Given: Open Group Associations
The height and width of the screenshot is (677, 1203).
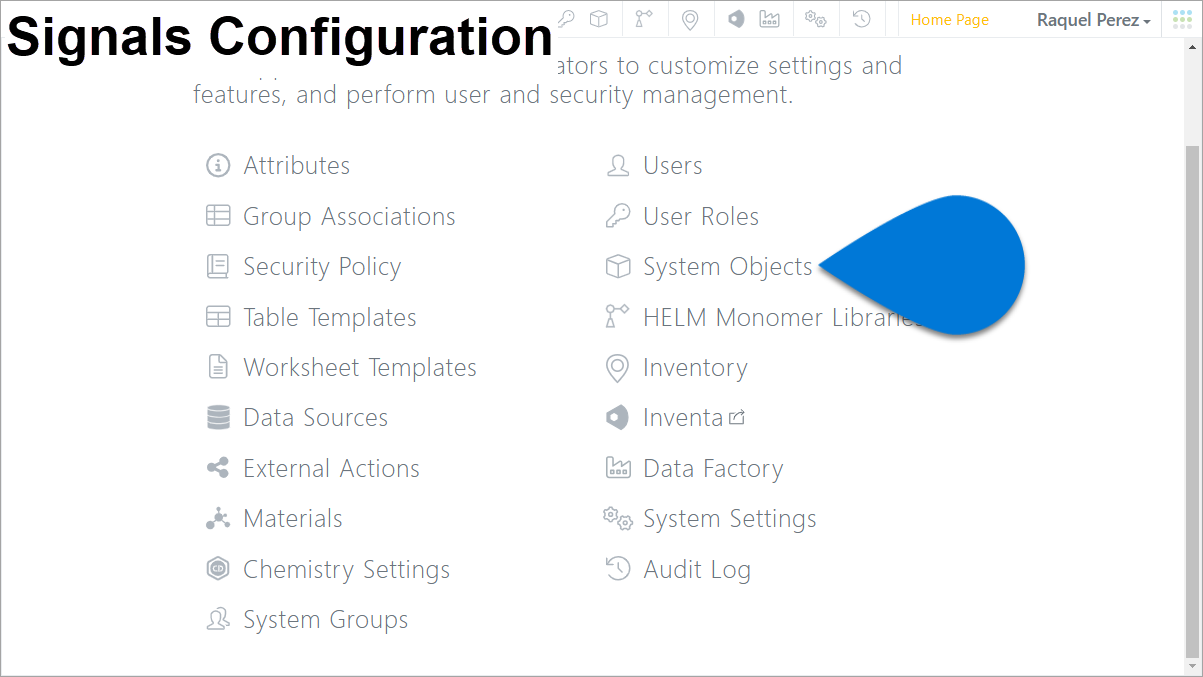Looking at the screenshot, I should 349,217.
